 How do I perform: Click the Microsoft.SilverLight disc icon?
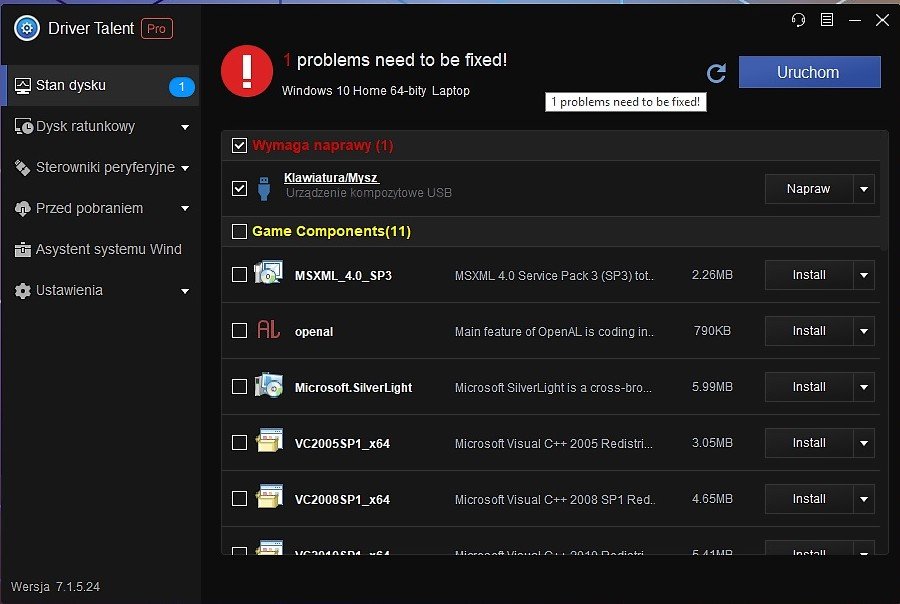[x=269, y=385]
